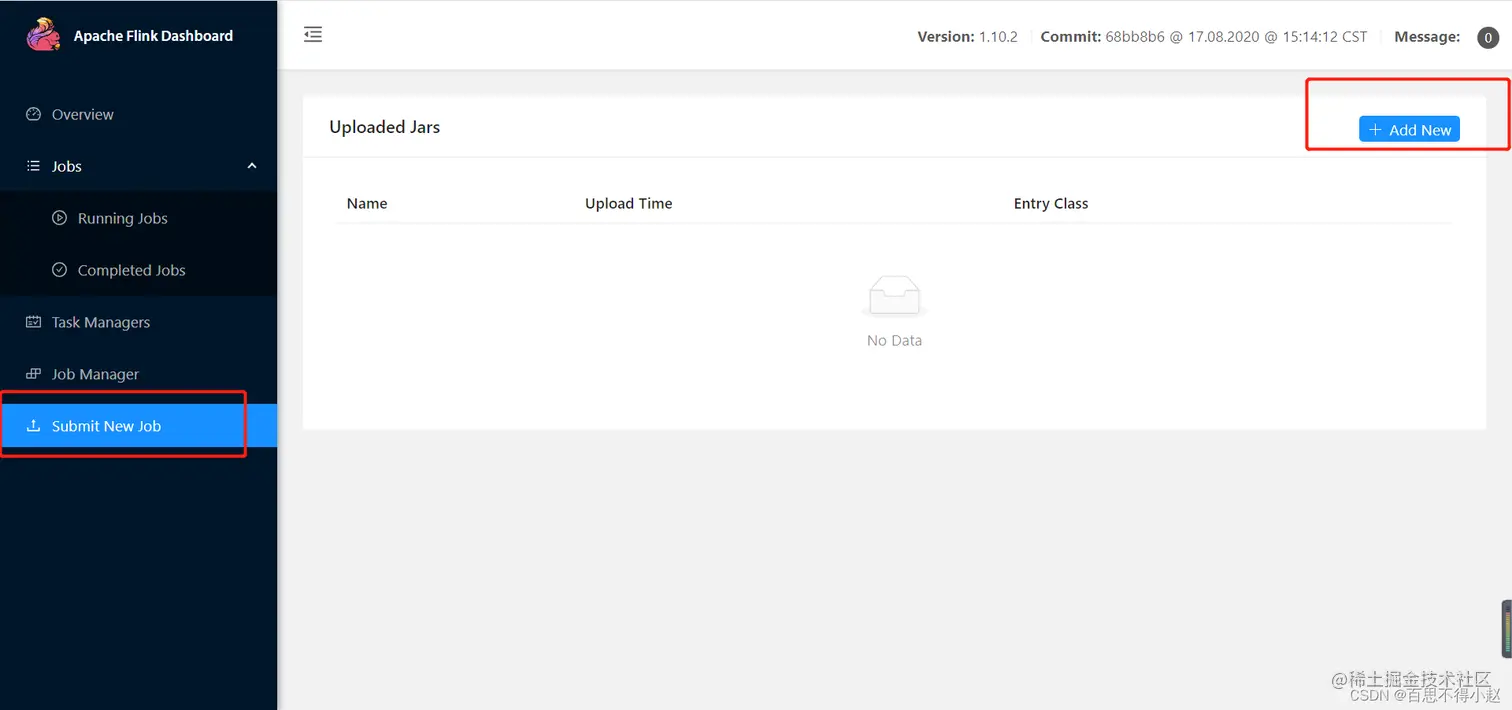Click the Add New button
The height and width of the screenshot is (710, 1512).
click(1409, 130)
